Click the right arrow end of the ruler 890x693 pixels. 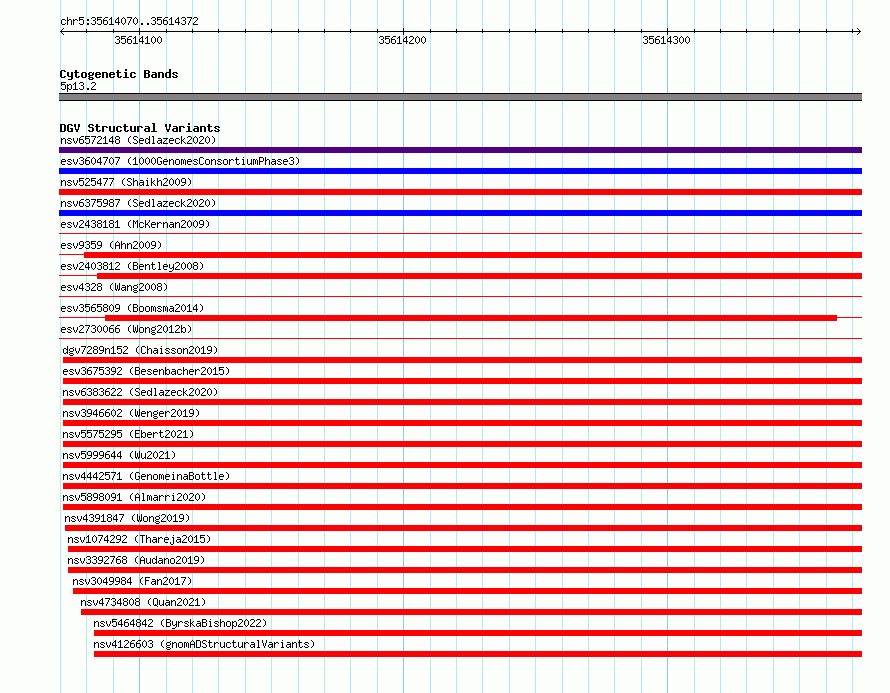tap(858, 31)
